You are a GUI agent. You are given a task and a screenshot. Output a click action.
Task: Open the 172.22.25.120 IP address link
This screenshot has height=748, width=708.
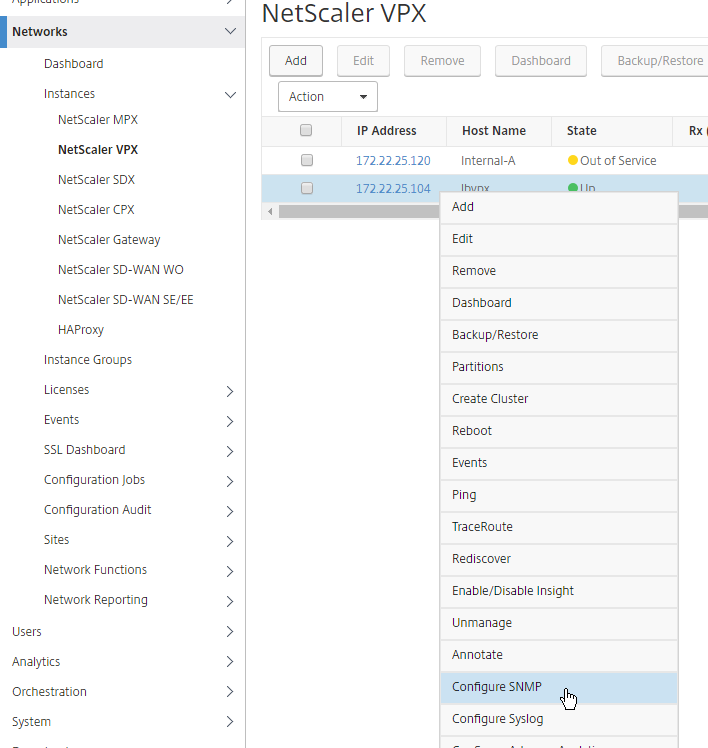pyautogui.click(x=393, y=161)
